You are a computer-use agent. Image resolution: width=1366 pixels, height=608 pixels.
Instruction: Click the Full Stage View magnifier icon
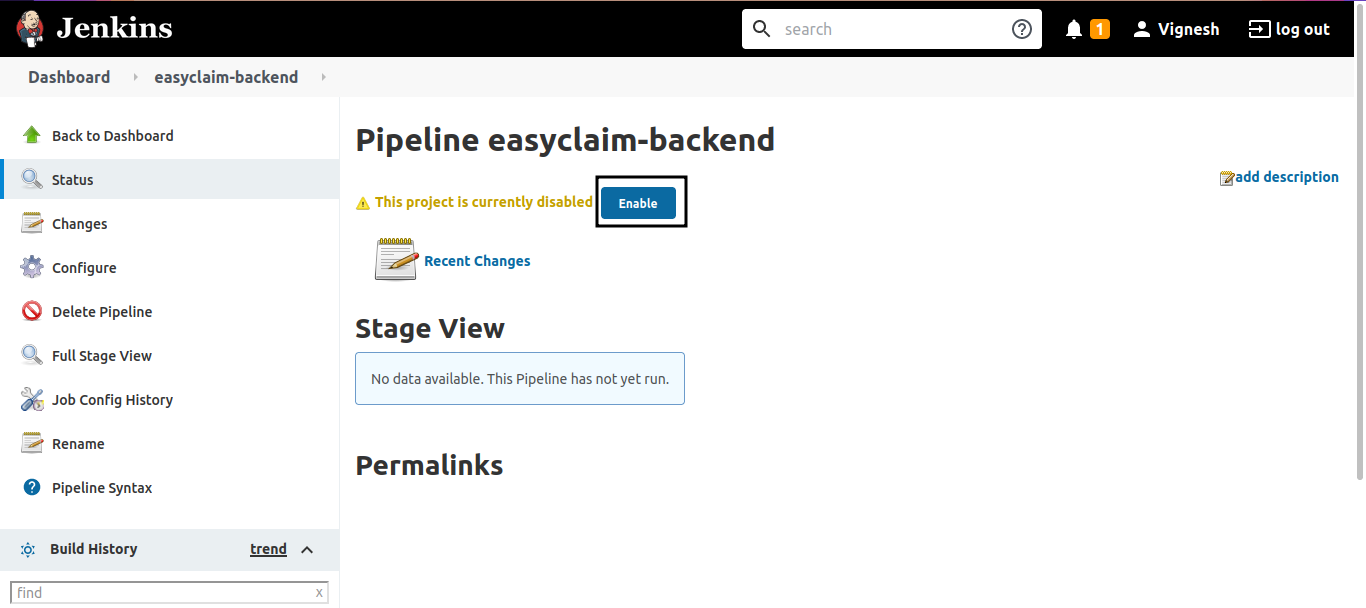(32, 355)
